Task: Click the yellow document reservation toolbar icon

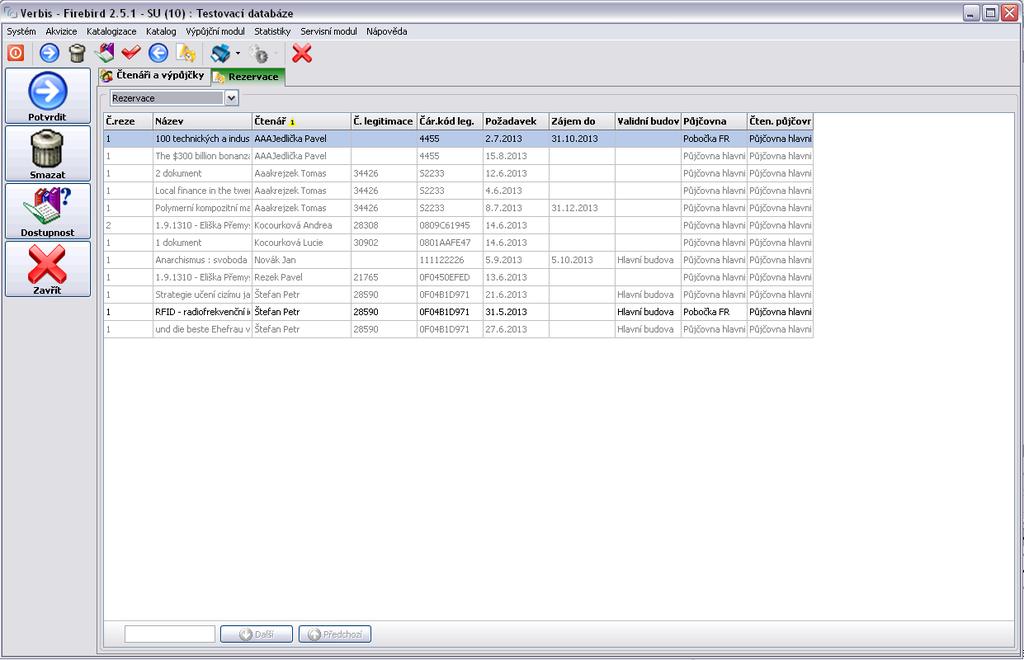Action: (186, 53)
